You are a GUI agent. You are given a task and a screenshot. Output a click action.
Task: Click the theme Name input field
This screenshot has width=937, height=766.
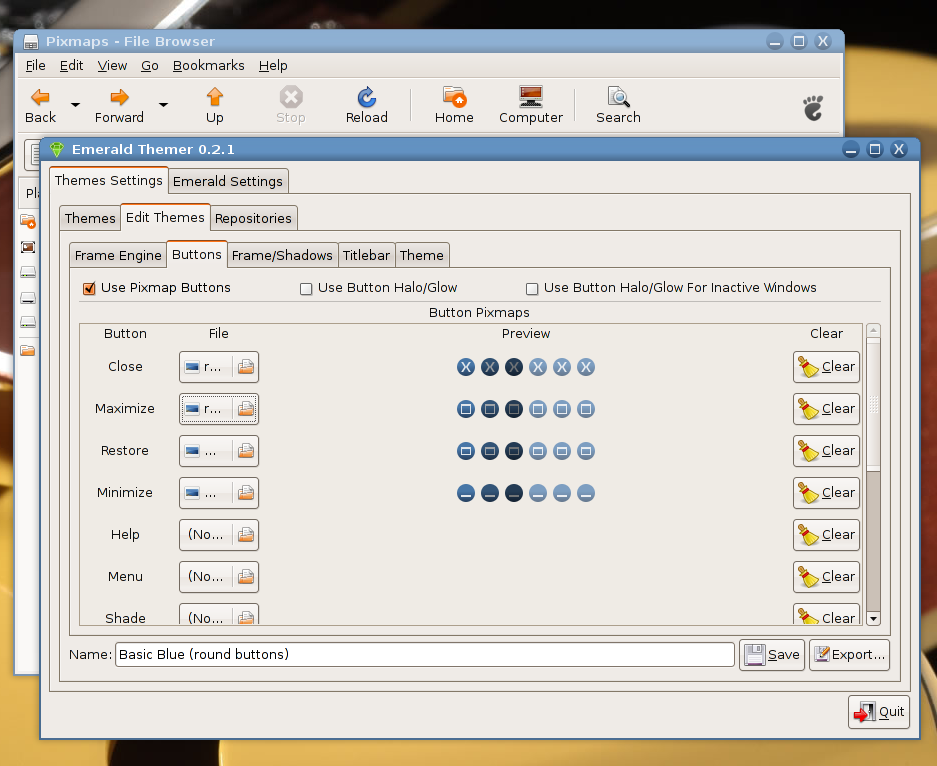[424, 654]
